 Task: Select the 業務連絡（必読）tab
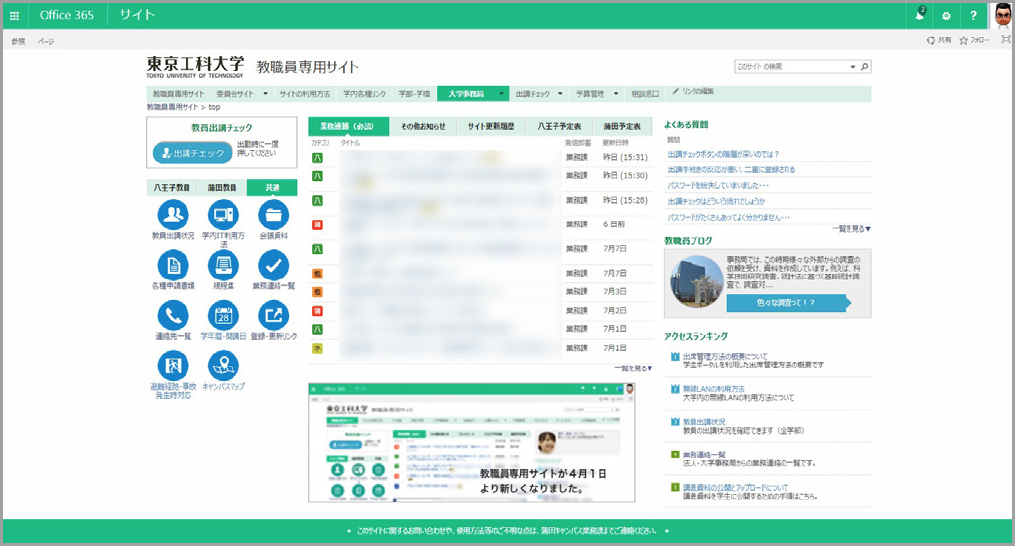tap(348, 126)
